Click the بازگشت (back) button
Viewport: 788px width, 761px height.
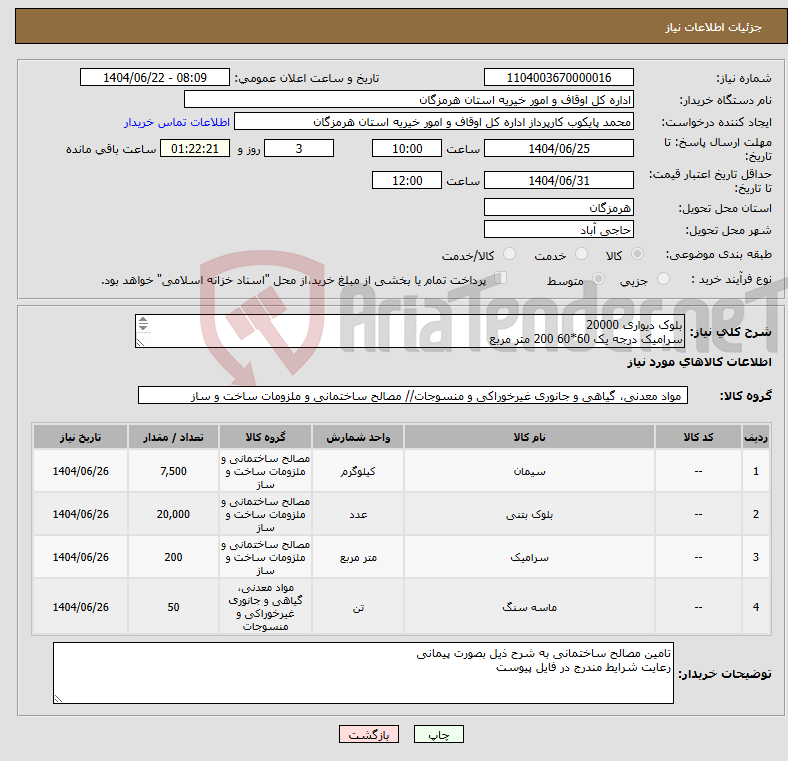point(369,734)
